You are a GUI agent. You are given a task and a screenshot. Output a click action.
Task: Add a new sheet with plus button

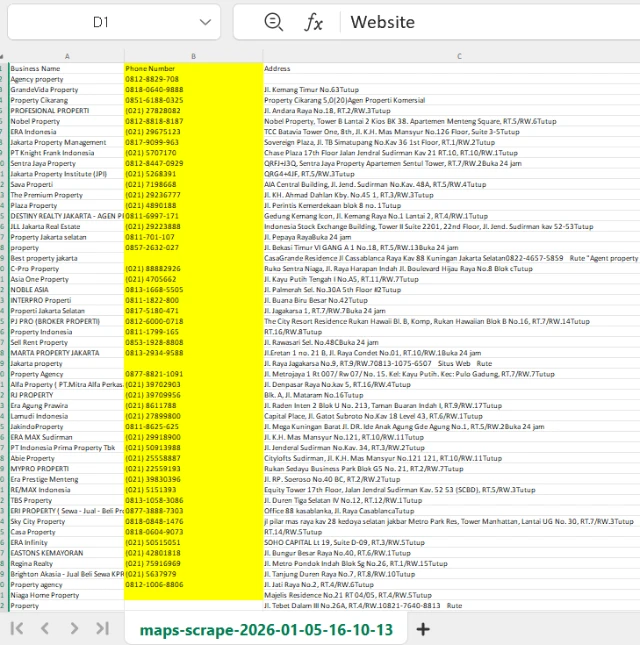423,629
